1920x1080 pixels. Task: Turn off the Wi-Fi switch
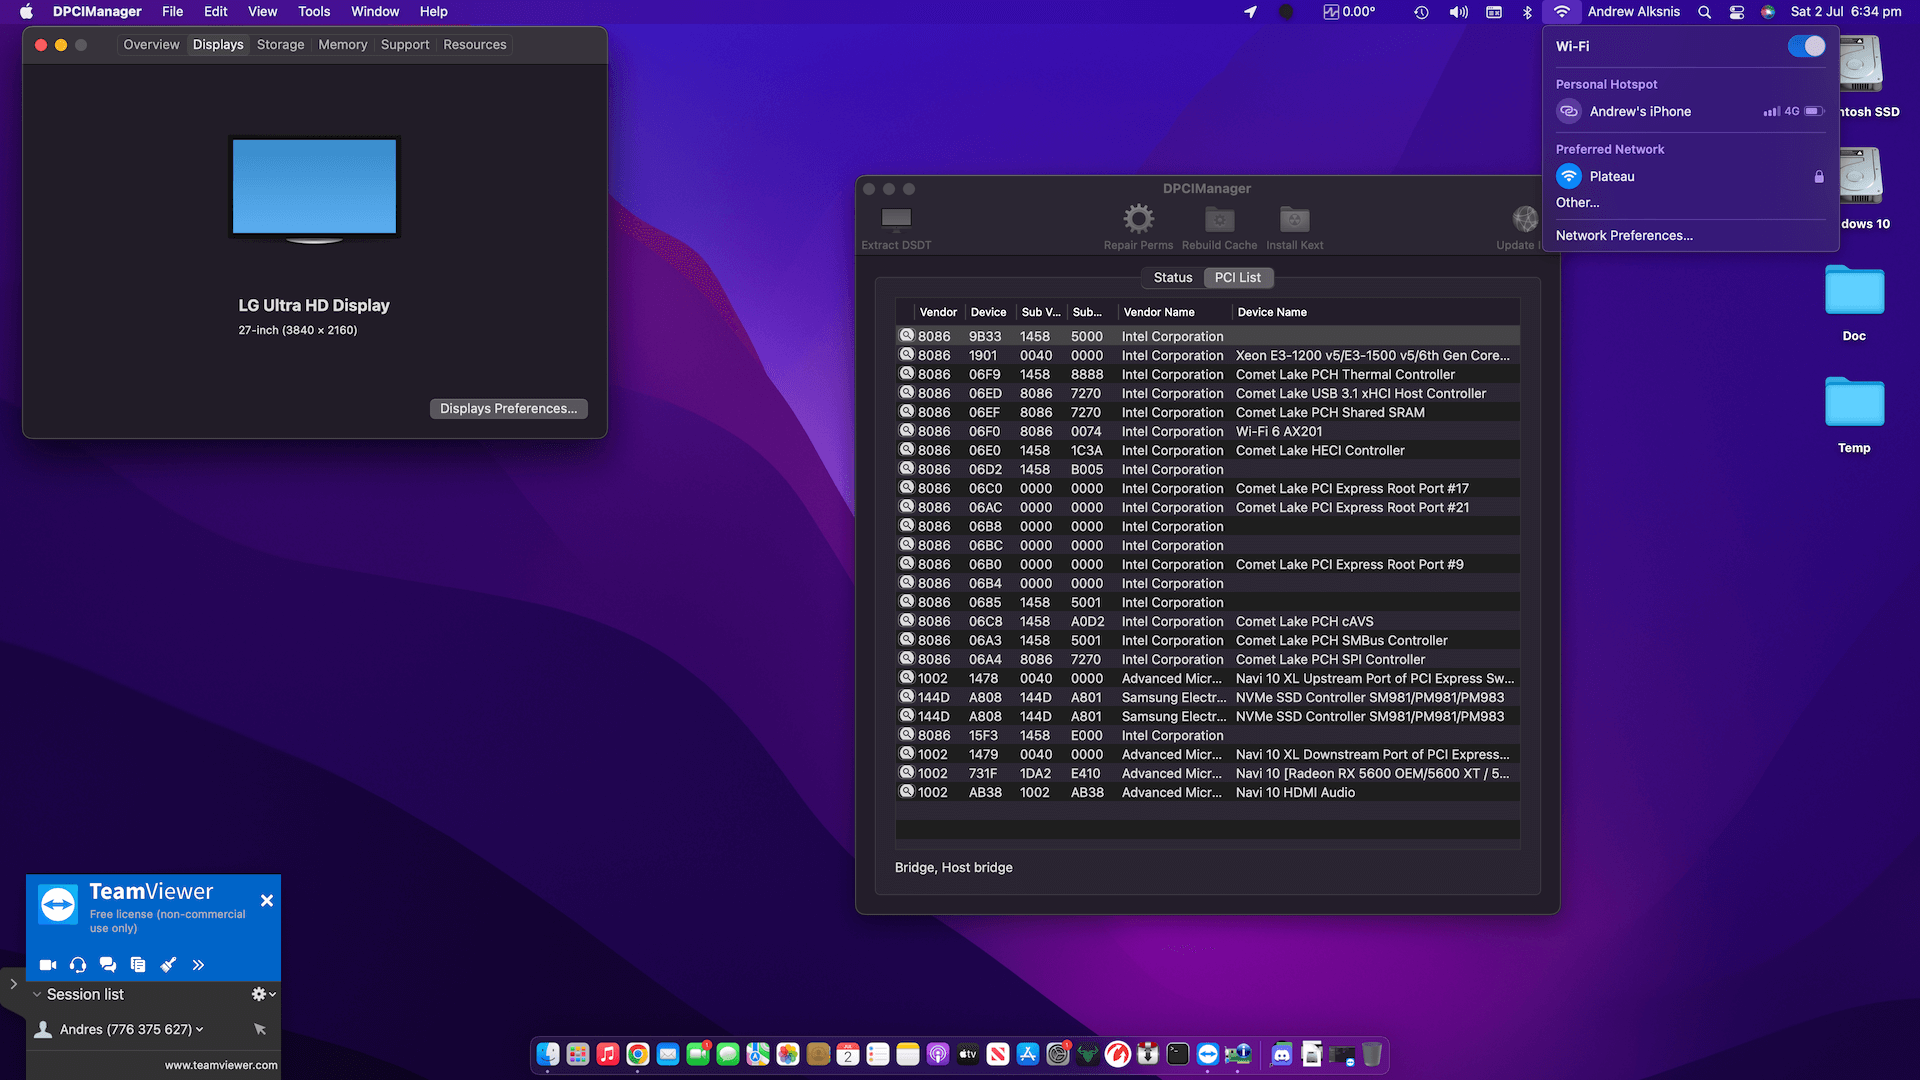point(1806,47)
